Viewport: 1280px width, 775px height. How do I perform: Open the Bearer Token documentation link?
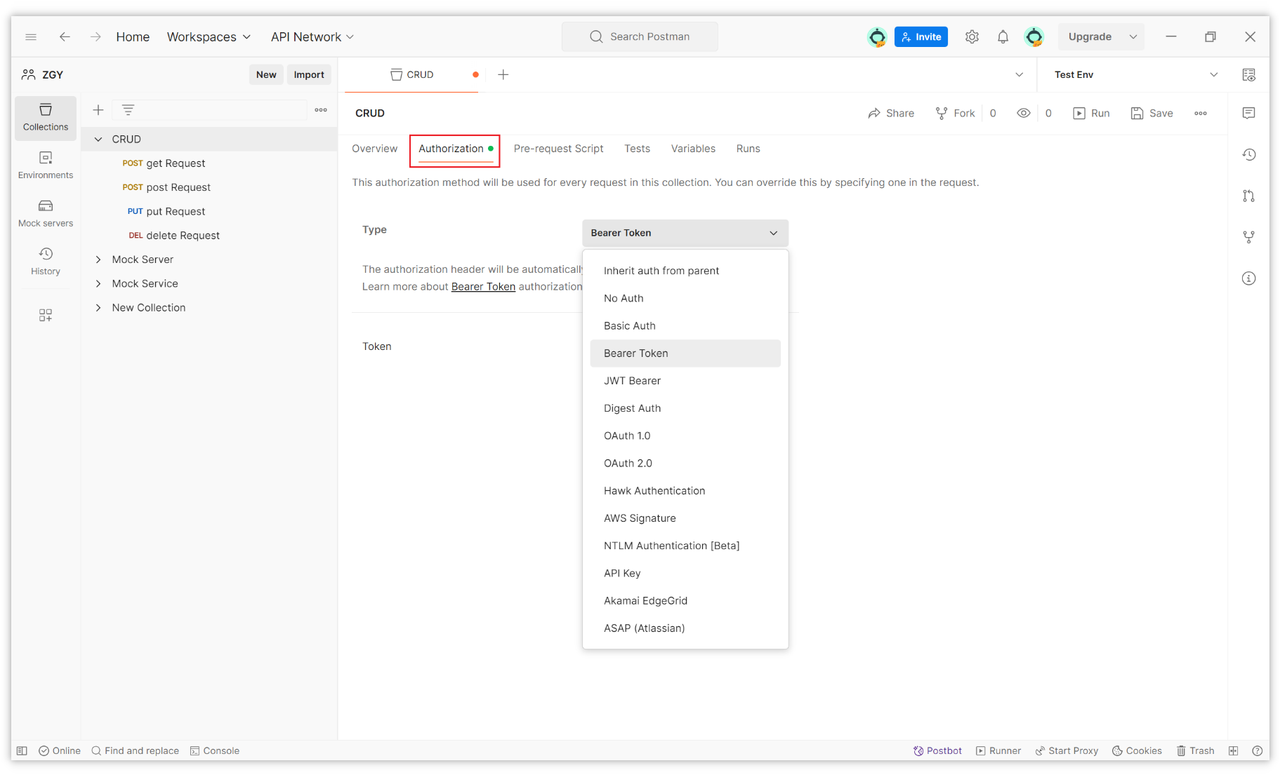pos(483,287)
